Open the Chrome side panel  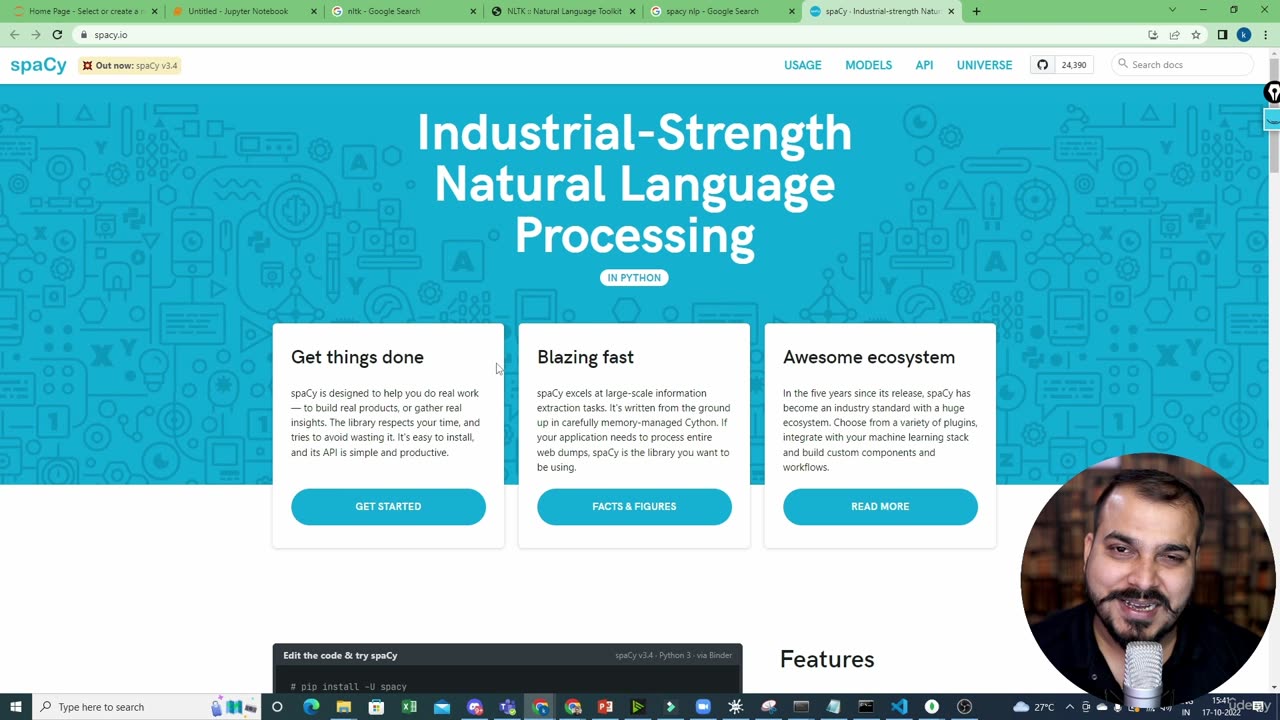1222,34
